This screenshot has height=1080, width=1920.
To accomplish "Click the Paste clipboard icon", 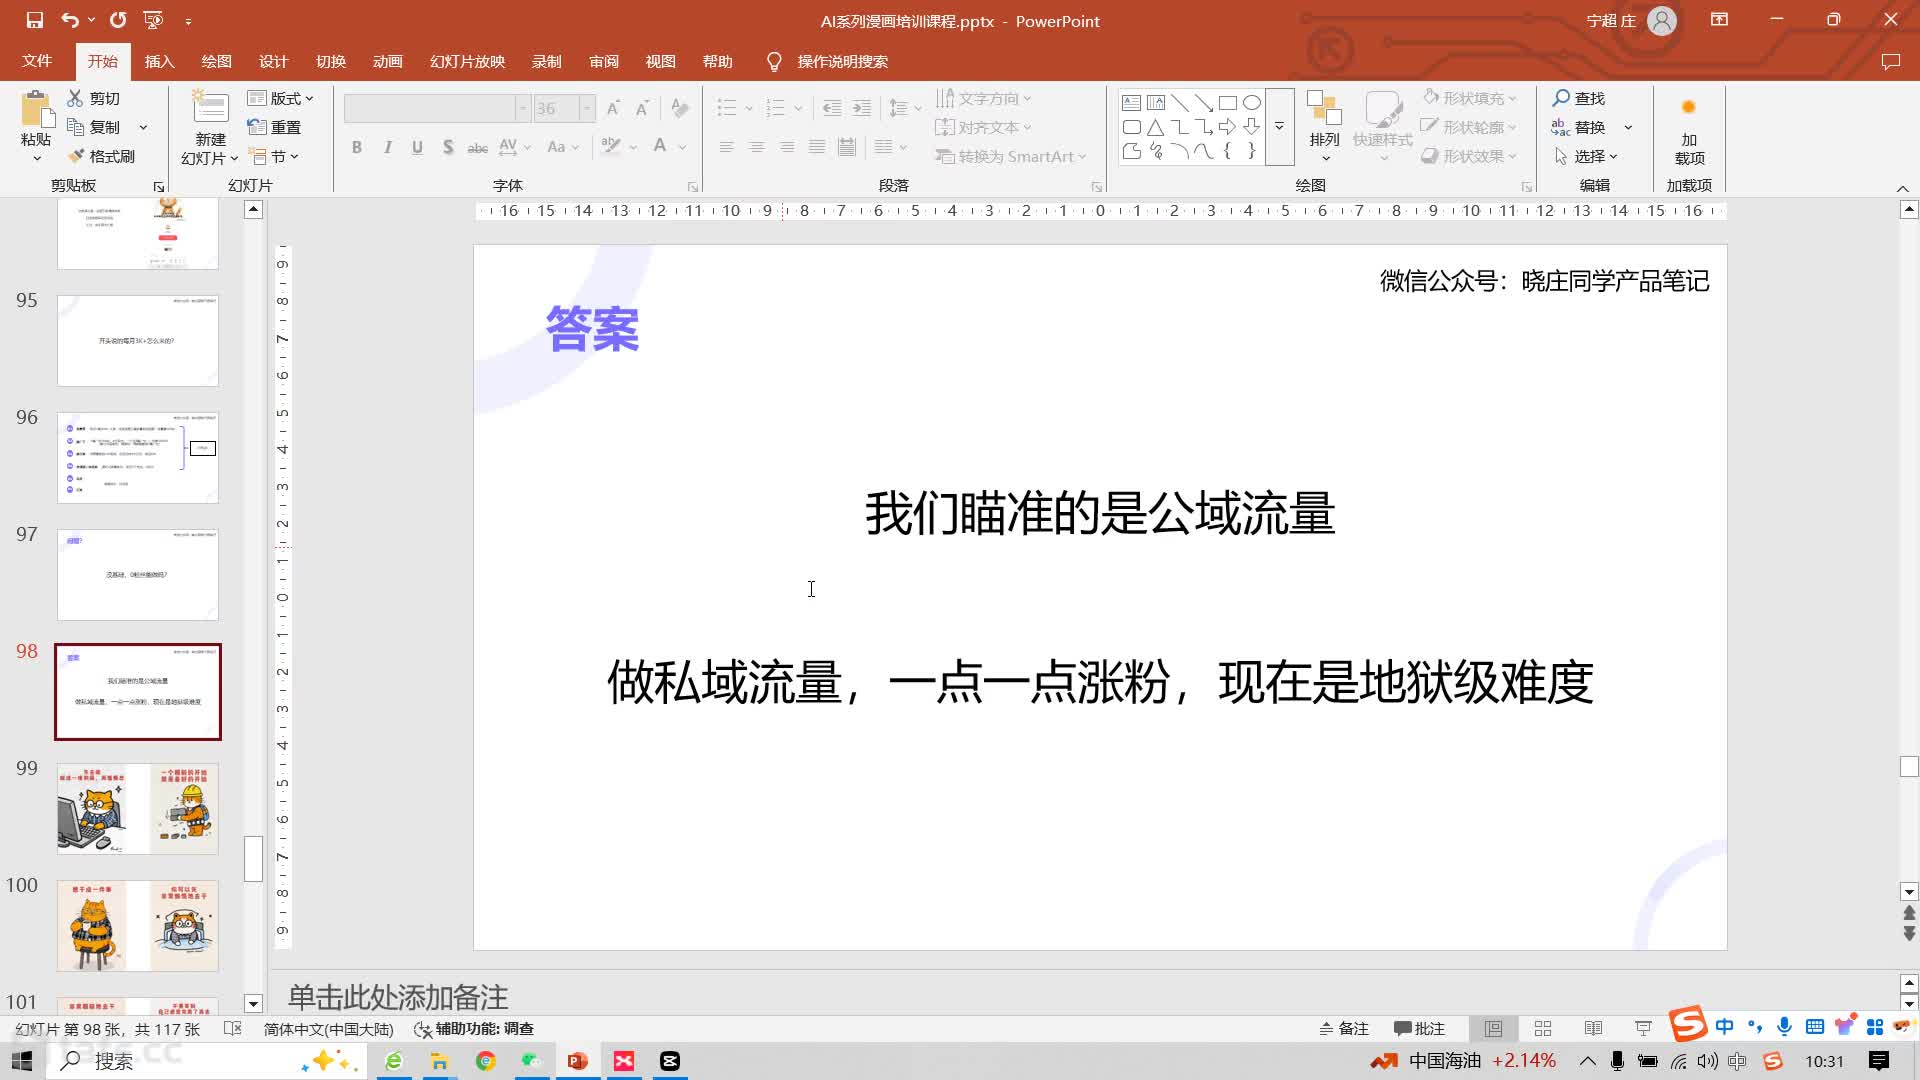I will tap(36, 112).
